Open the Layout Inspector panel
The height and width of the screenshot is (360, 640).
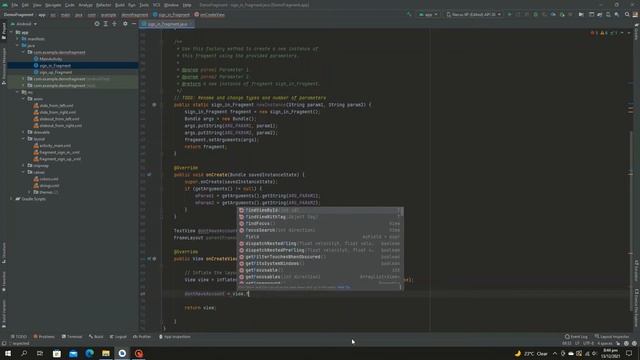(x=612, y=337)
